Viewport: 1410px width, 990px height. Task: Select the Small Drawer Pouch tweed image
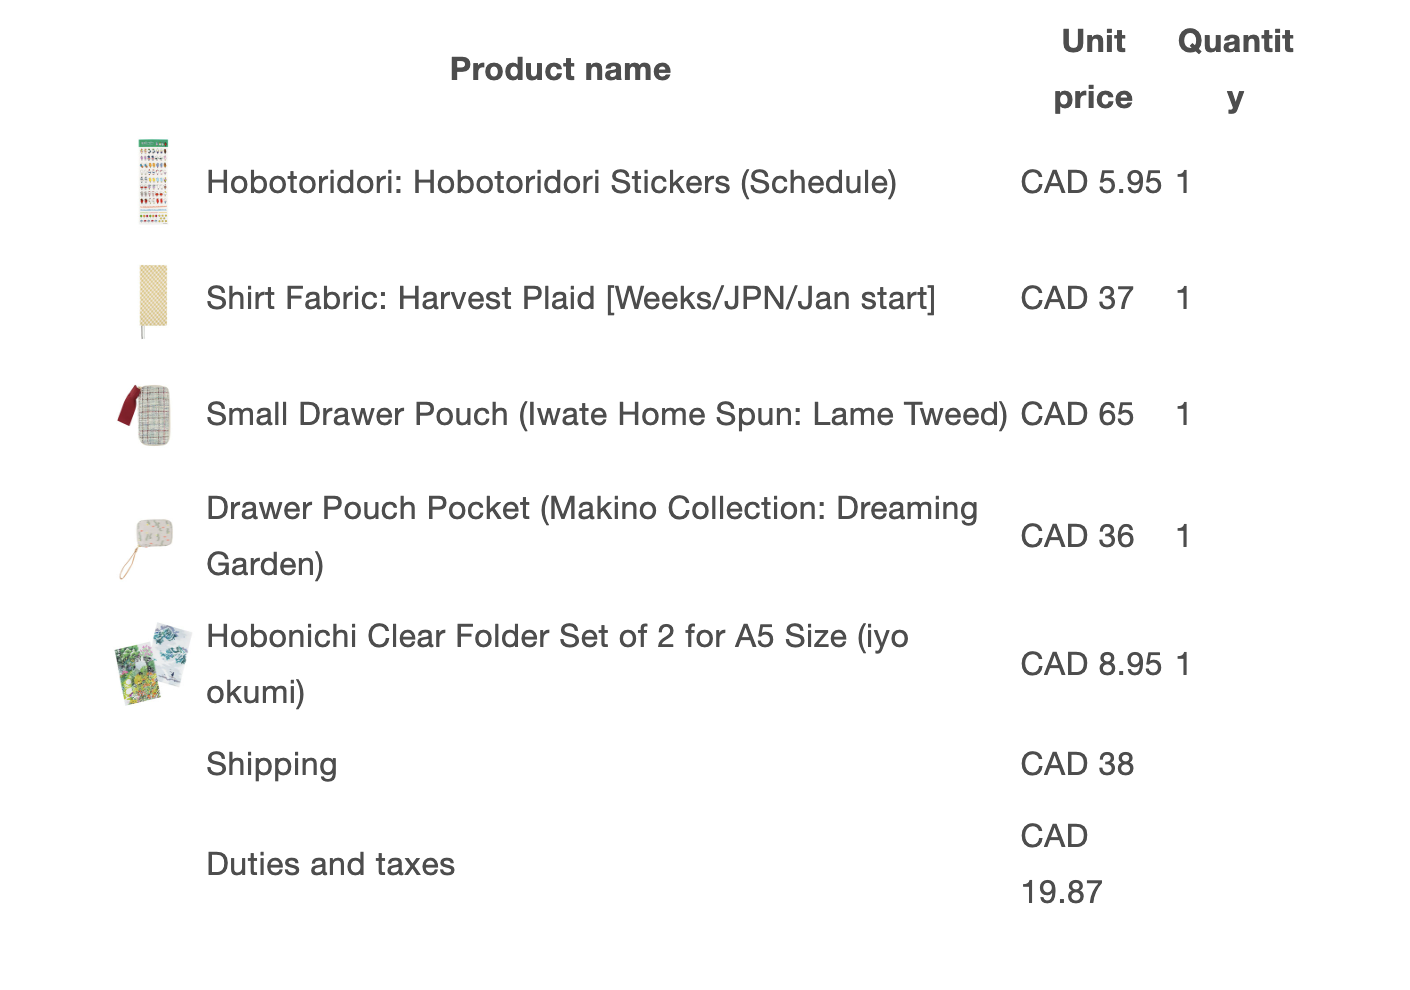(146, 414)
